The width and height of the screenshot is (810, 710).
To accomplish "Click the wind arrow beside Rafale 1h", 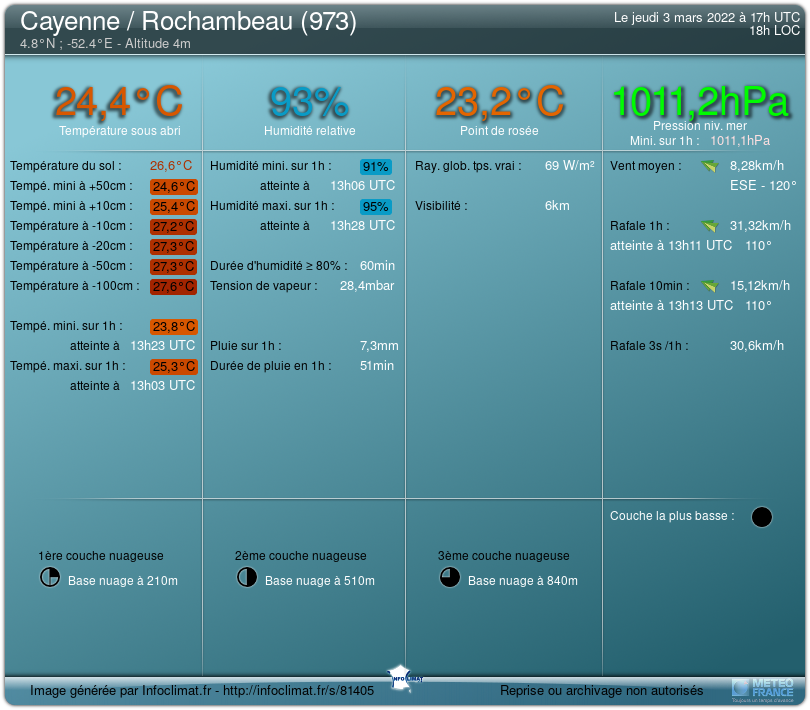I will (710, 226).
